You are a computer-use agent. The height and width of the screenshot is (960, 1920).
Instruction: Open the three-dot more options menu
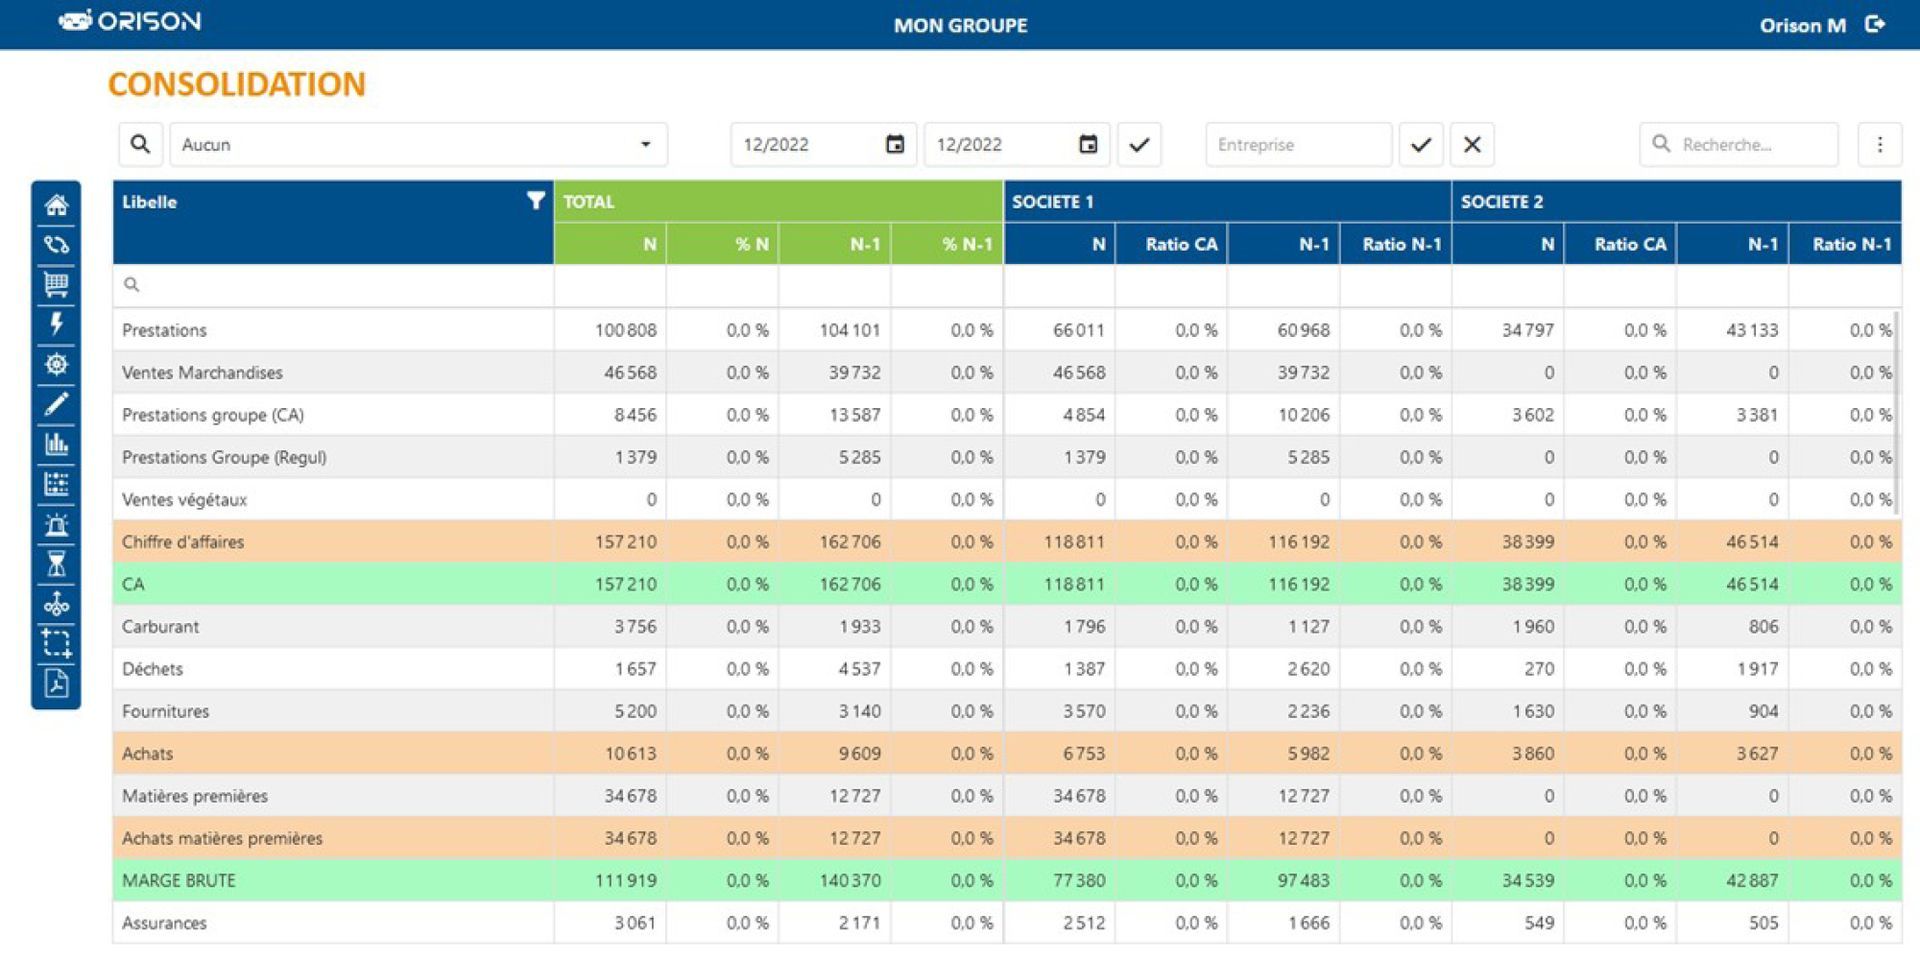pos(1879,145)
